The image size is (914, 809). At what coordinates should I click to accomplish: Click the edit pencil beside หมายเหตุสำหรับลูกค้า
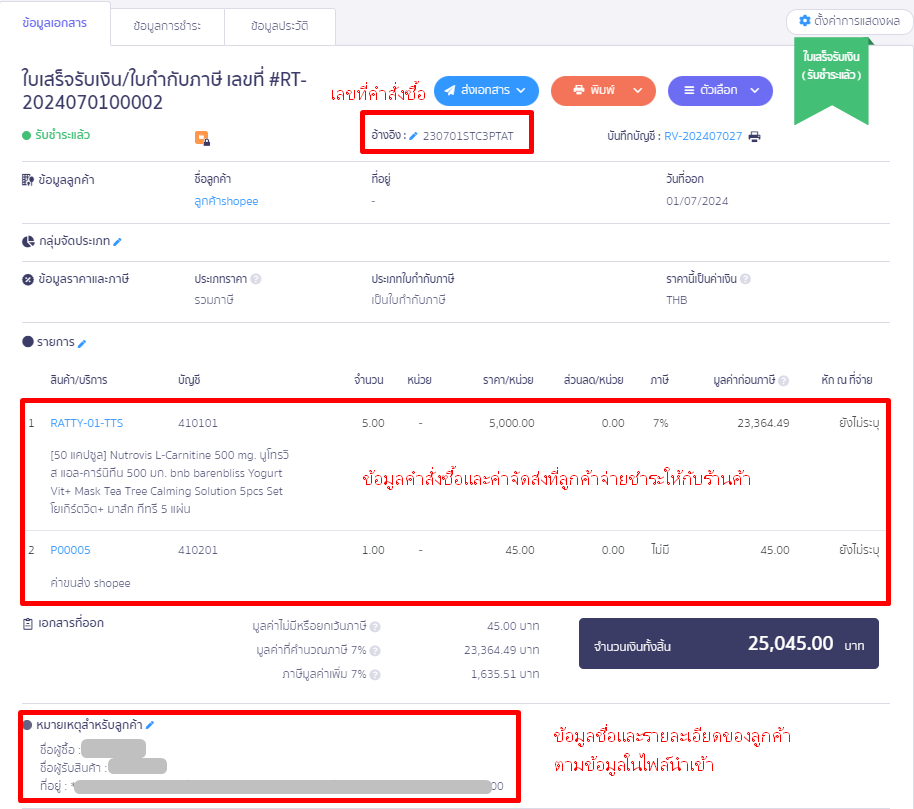click(x=152, y=725)
